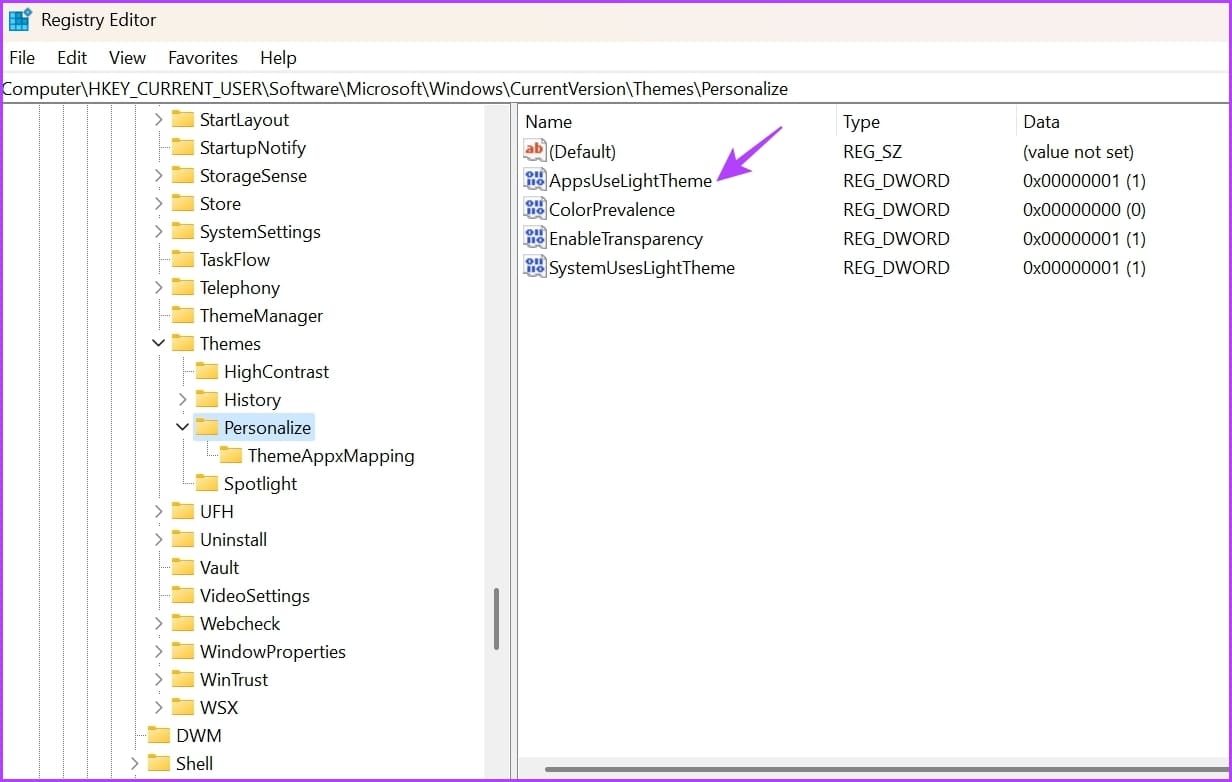Image resolution: width=1232 pixels, height=782 pixels.
Task: Click the Uninstall folder icon
Action: point(183,539)
